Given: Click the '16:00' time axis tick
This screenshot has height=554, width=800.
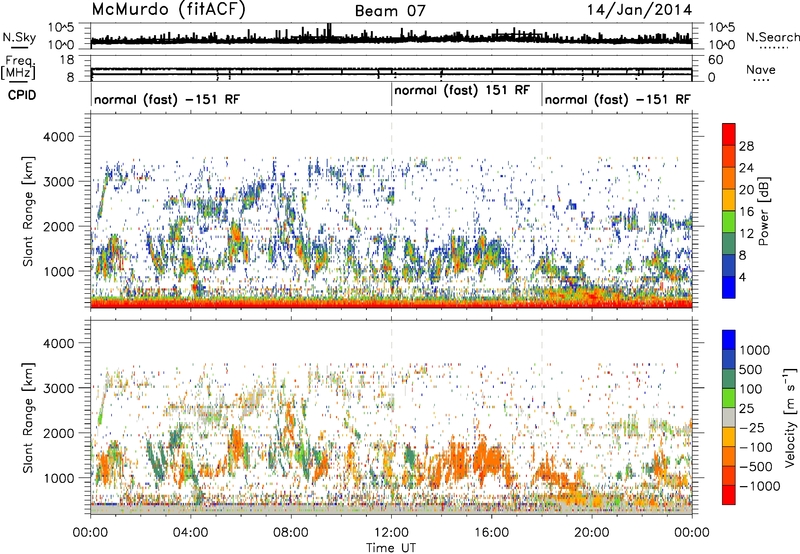Looking at the screenshot, I should 491,533.
